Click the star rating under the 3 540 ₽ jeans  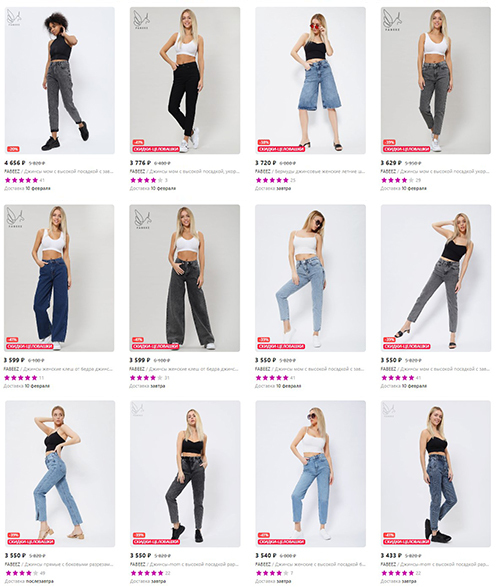pyautogui.click(x=272, y=573)
